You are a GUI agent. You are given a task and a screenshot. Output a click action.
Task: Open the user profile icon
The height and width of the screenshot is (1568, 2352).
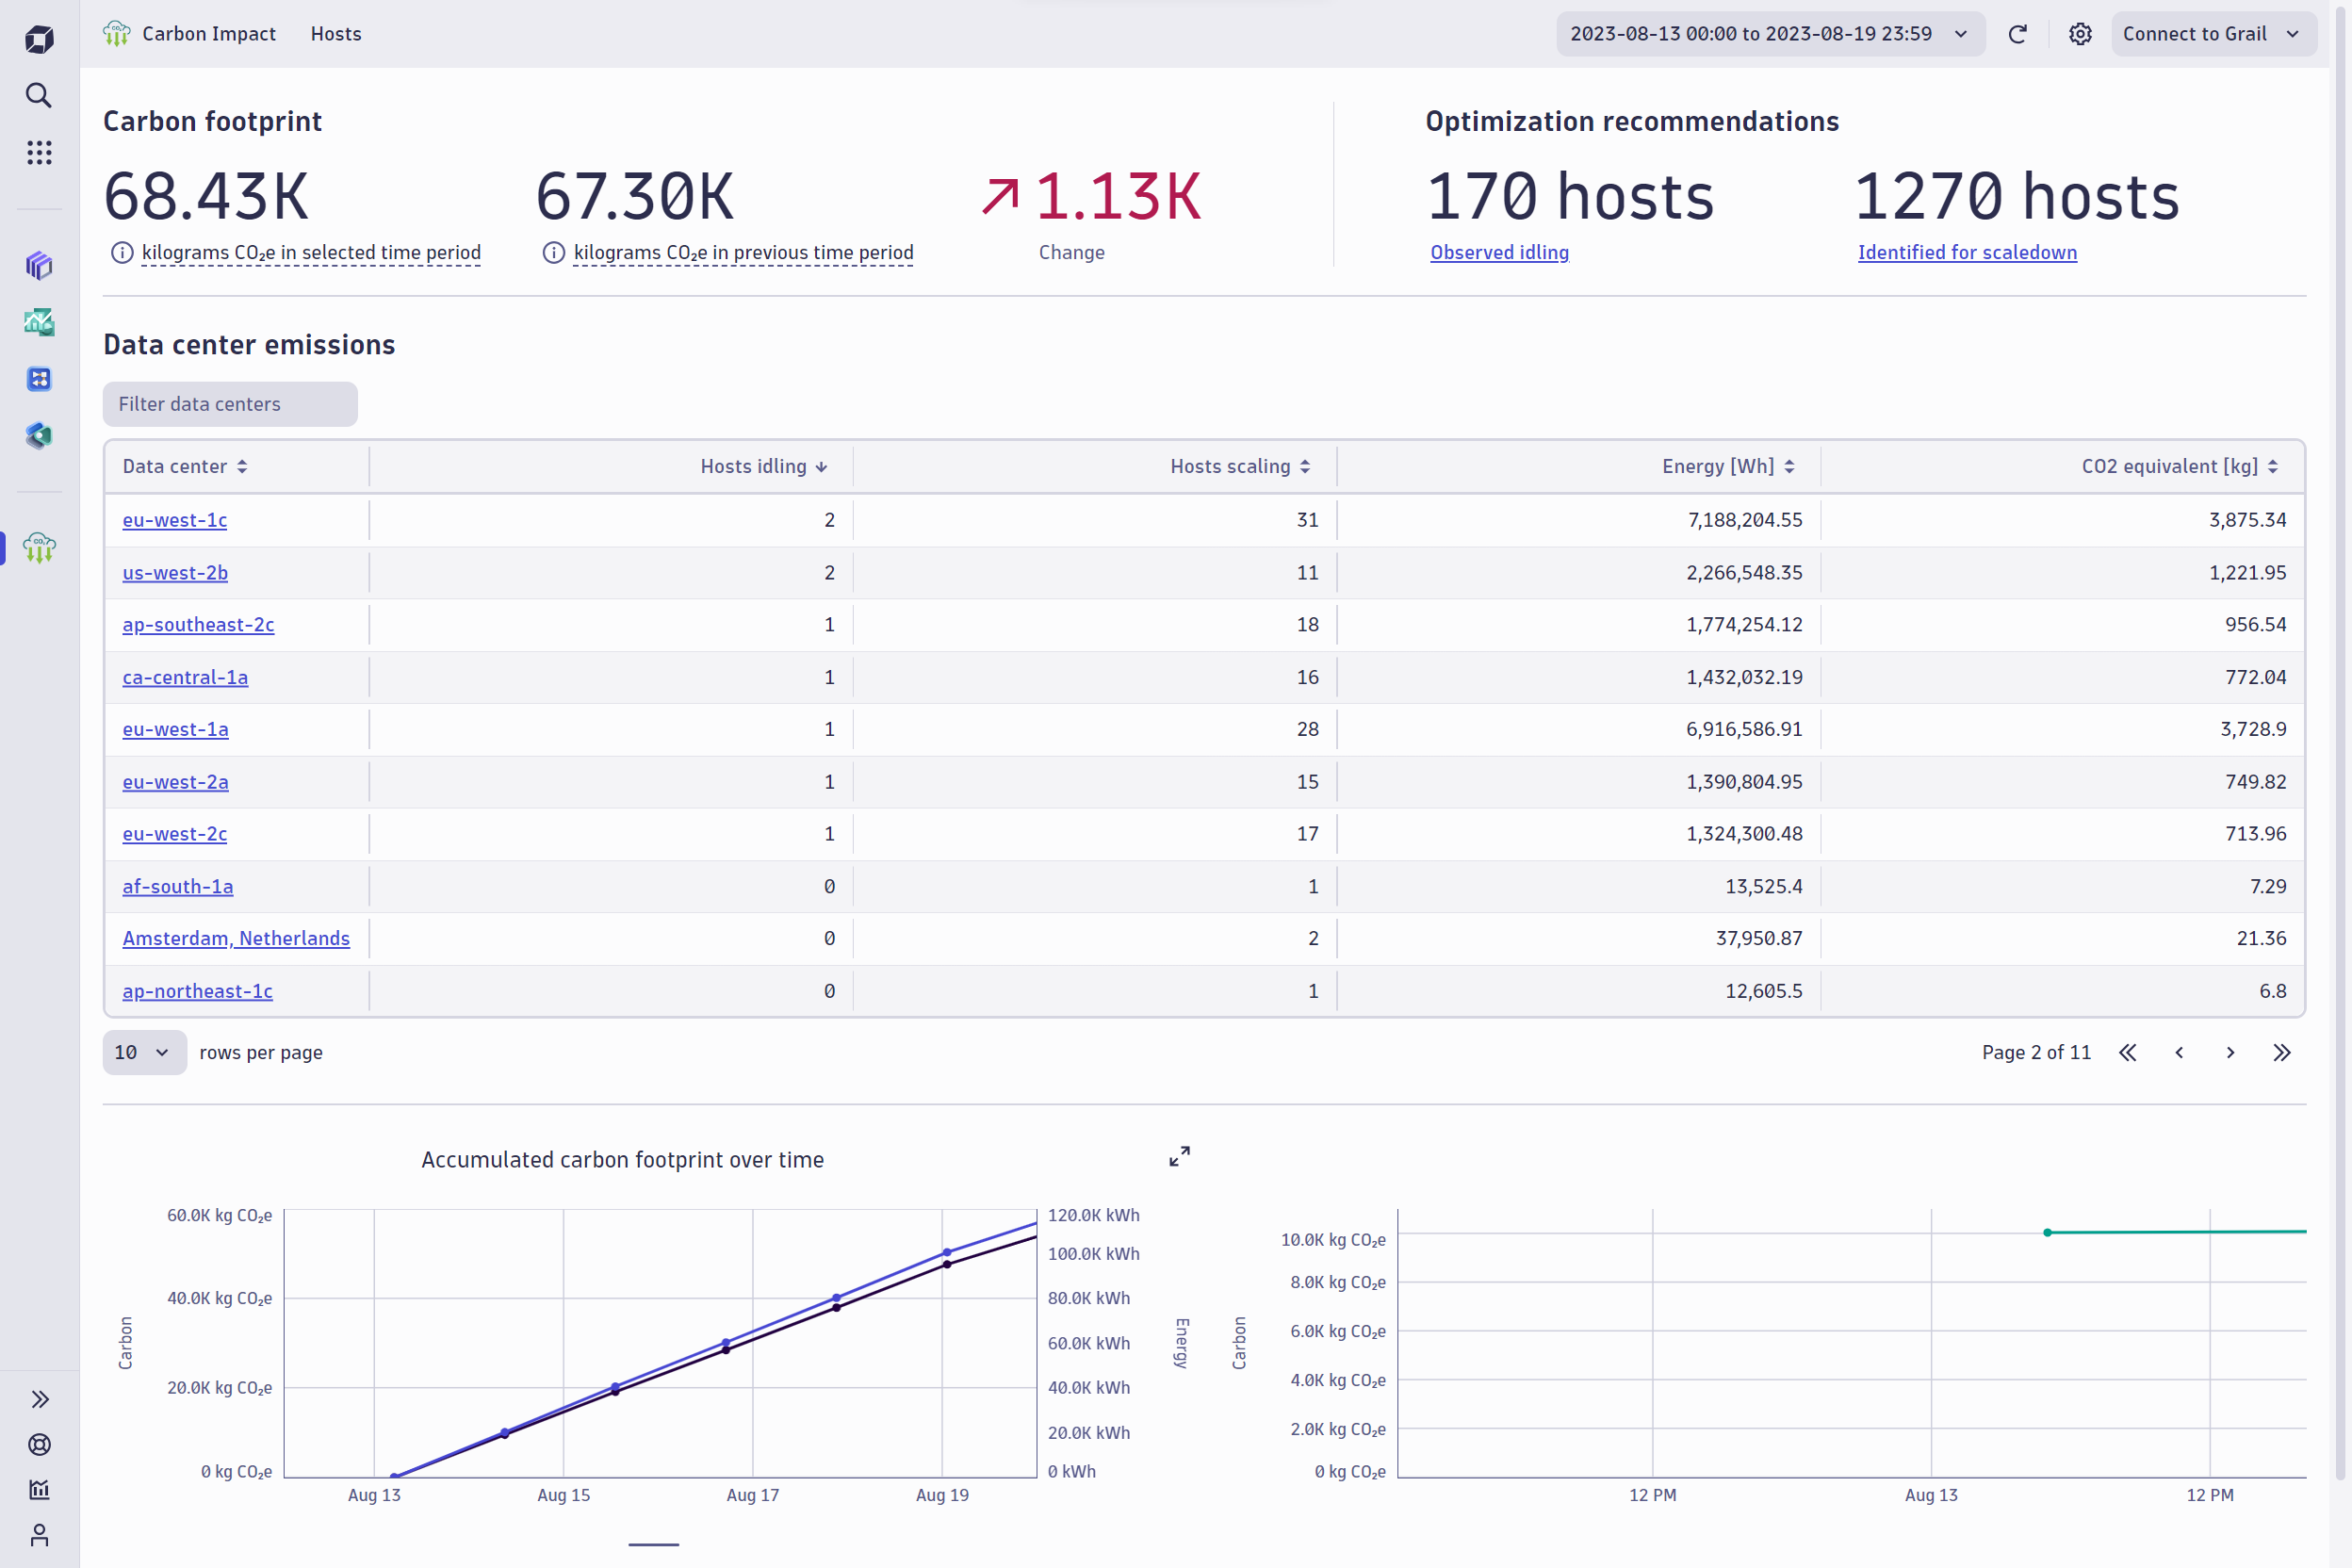(x=38, y=1536)
